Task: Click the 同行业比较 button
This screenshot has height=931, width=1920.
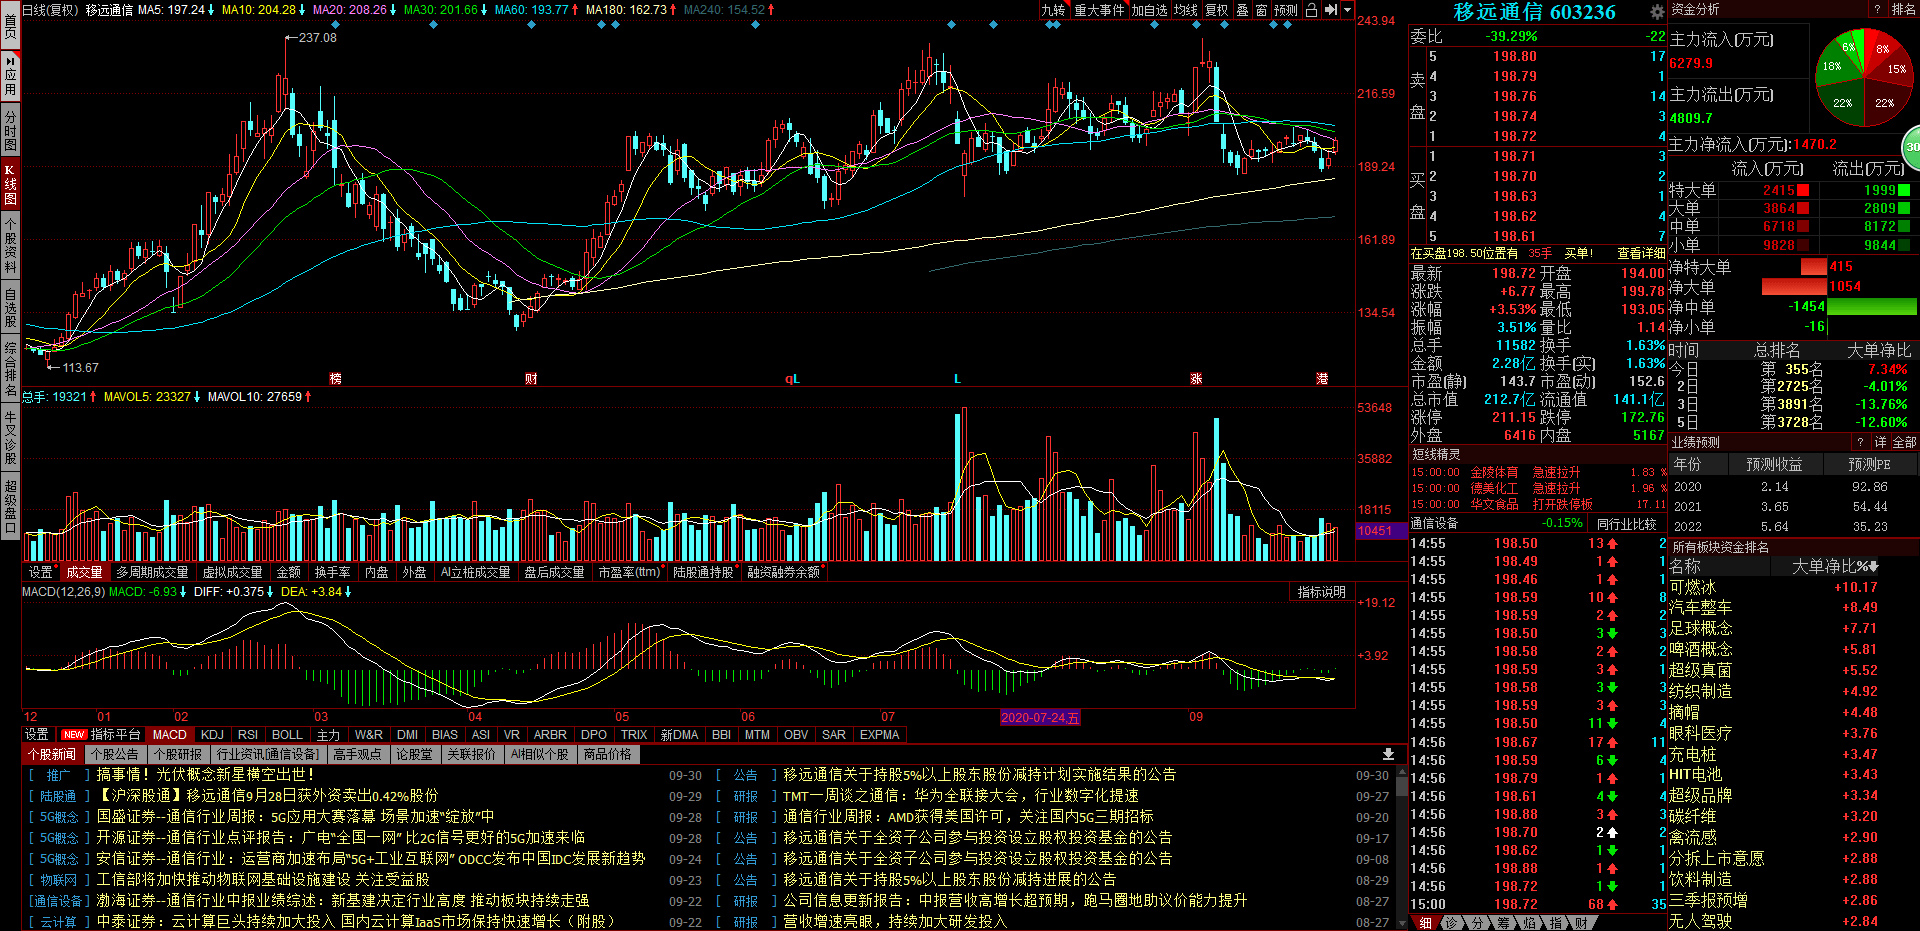Action: tap(1626, 524)
